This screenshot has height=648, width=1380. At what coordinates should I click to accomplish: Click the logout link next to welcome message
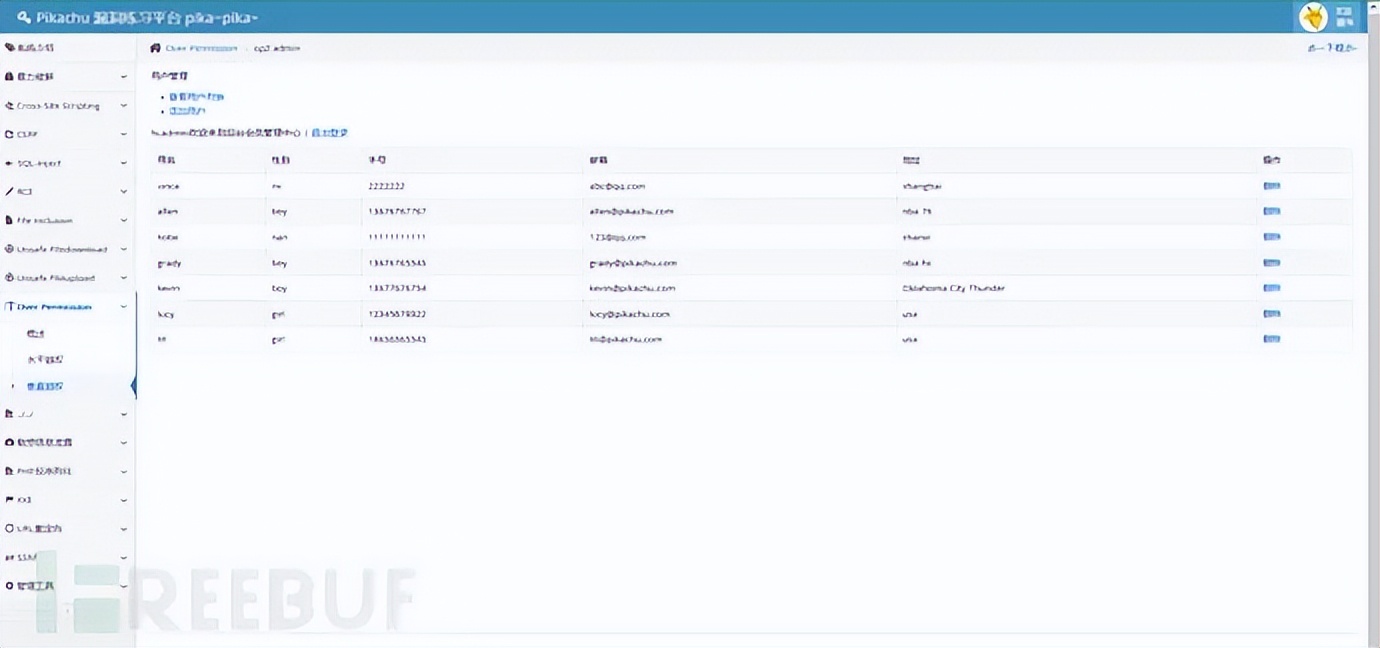click(330, 133)
